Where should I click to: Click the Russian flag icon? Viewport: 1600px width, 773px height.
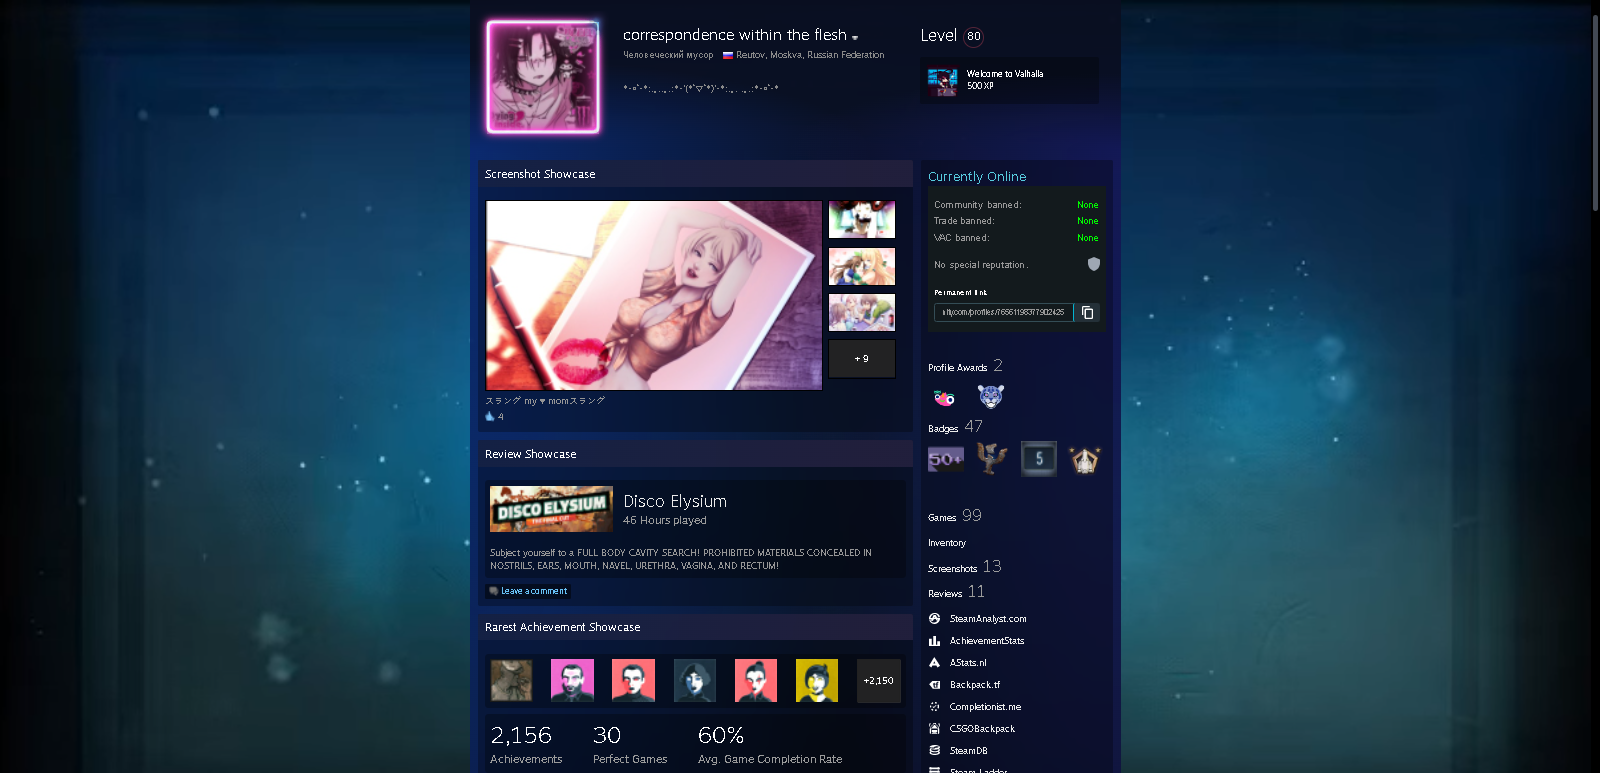coord(728,55)
